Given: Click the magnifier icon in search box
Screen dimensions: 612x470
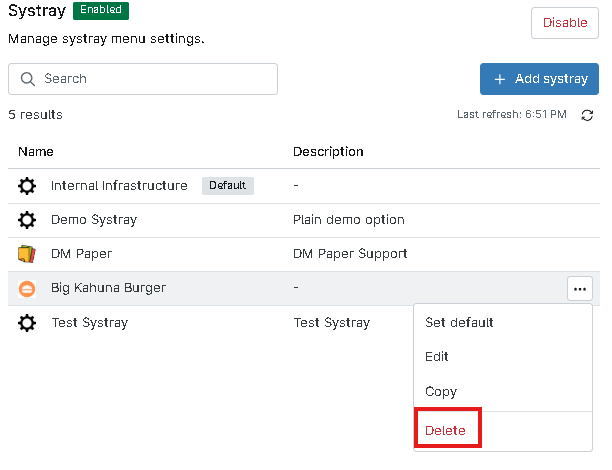Looking at the screenshot, I should pos(27,79).
